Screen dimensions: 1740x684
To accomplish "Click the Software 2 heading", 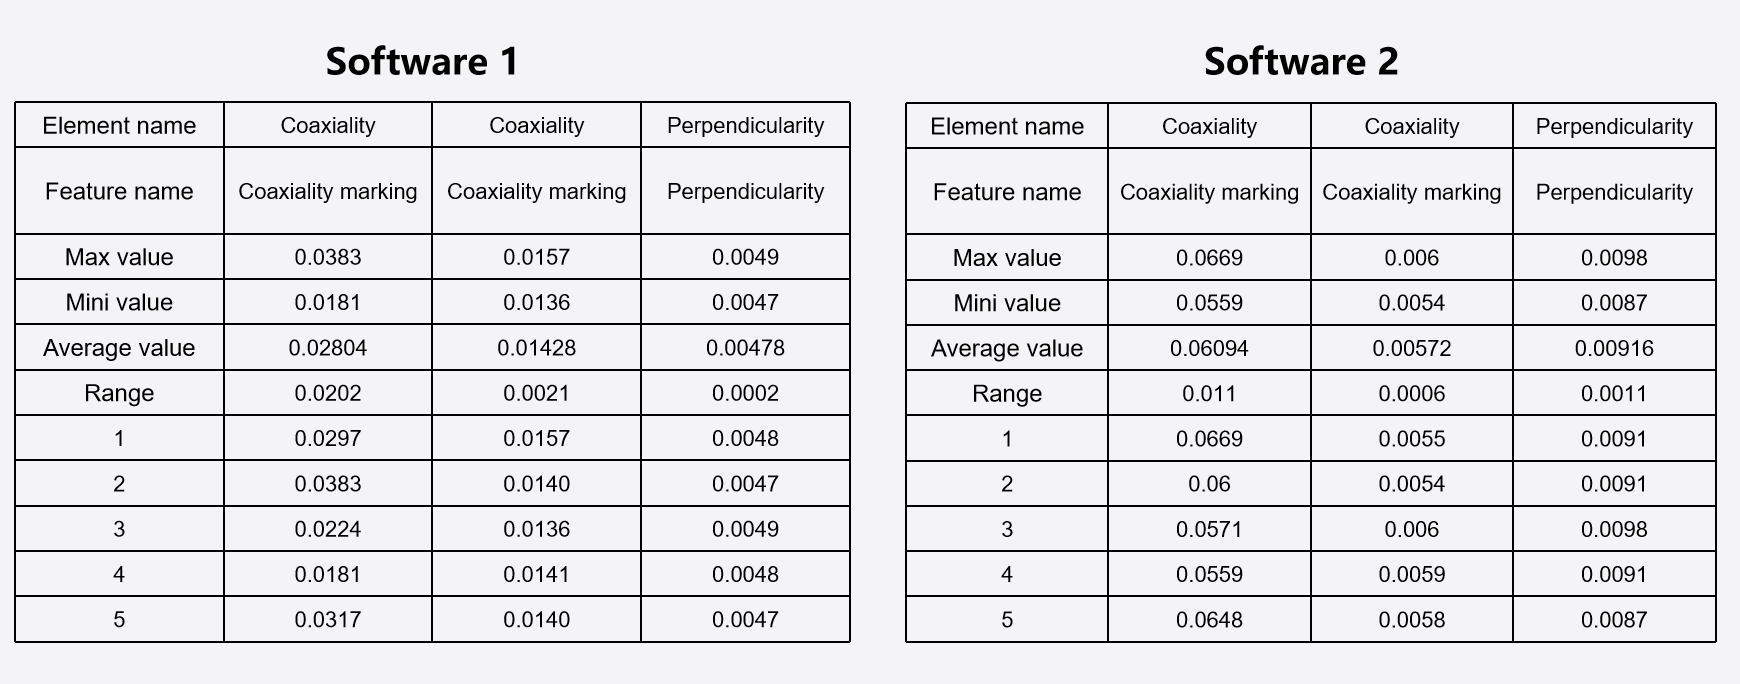I will click(x=1301, y=62).
